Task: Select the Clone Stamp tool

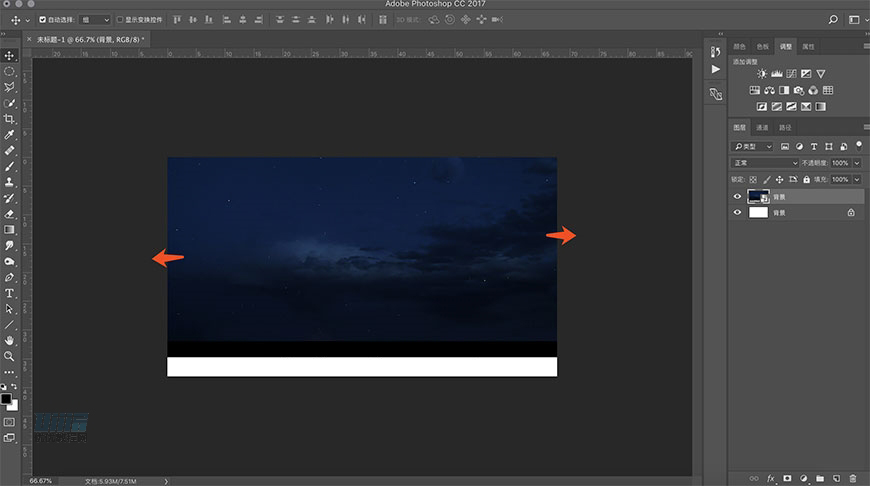Action: pos(9,182)
